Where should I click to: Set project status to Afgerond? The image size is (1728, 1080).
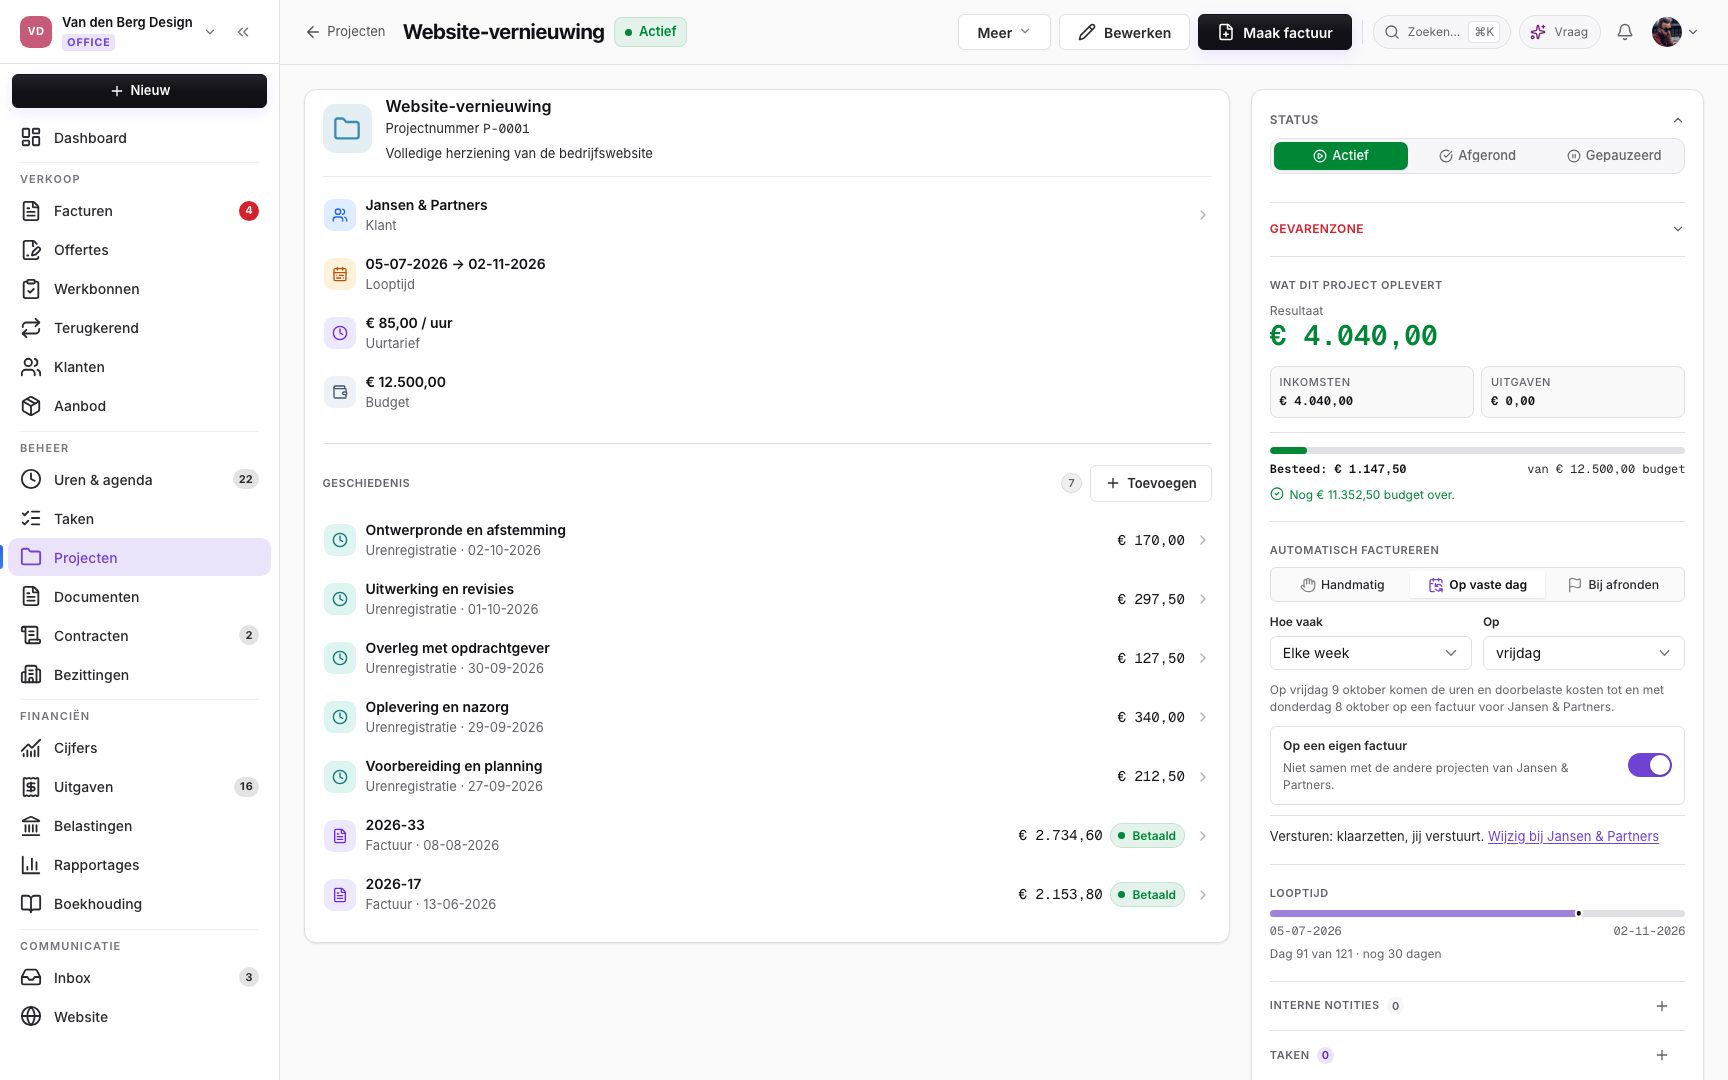[x=1477, y=156]
